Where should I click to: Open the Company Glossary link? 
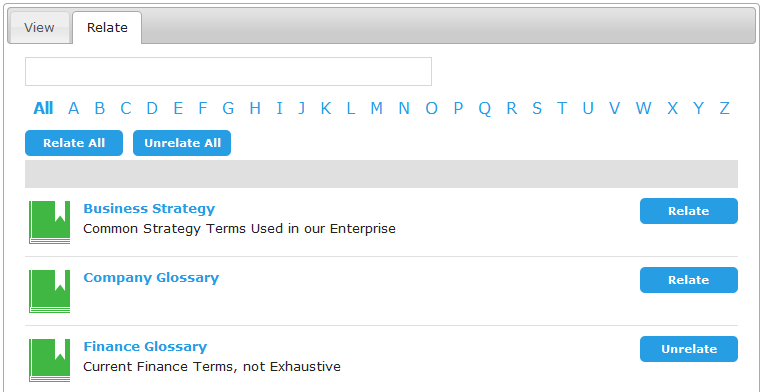[151, 278]
